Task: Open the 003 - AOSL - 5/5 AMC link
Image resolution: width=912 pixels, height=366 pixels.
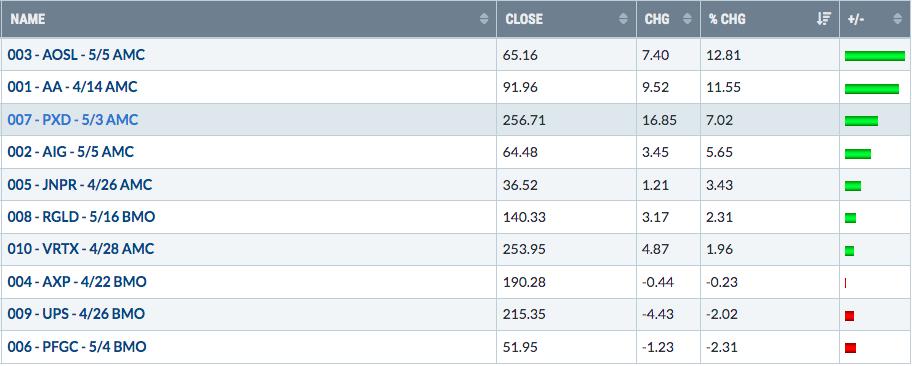Action: pyautogui.click(x=76, y=55)
